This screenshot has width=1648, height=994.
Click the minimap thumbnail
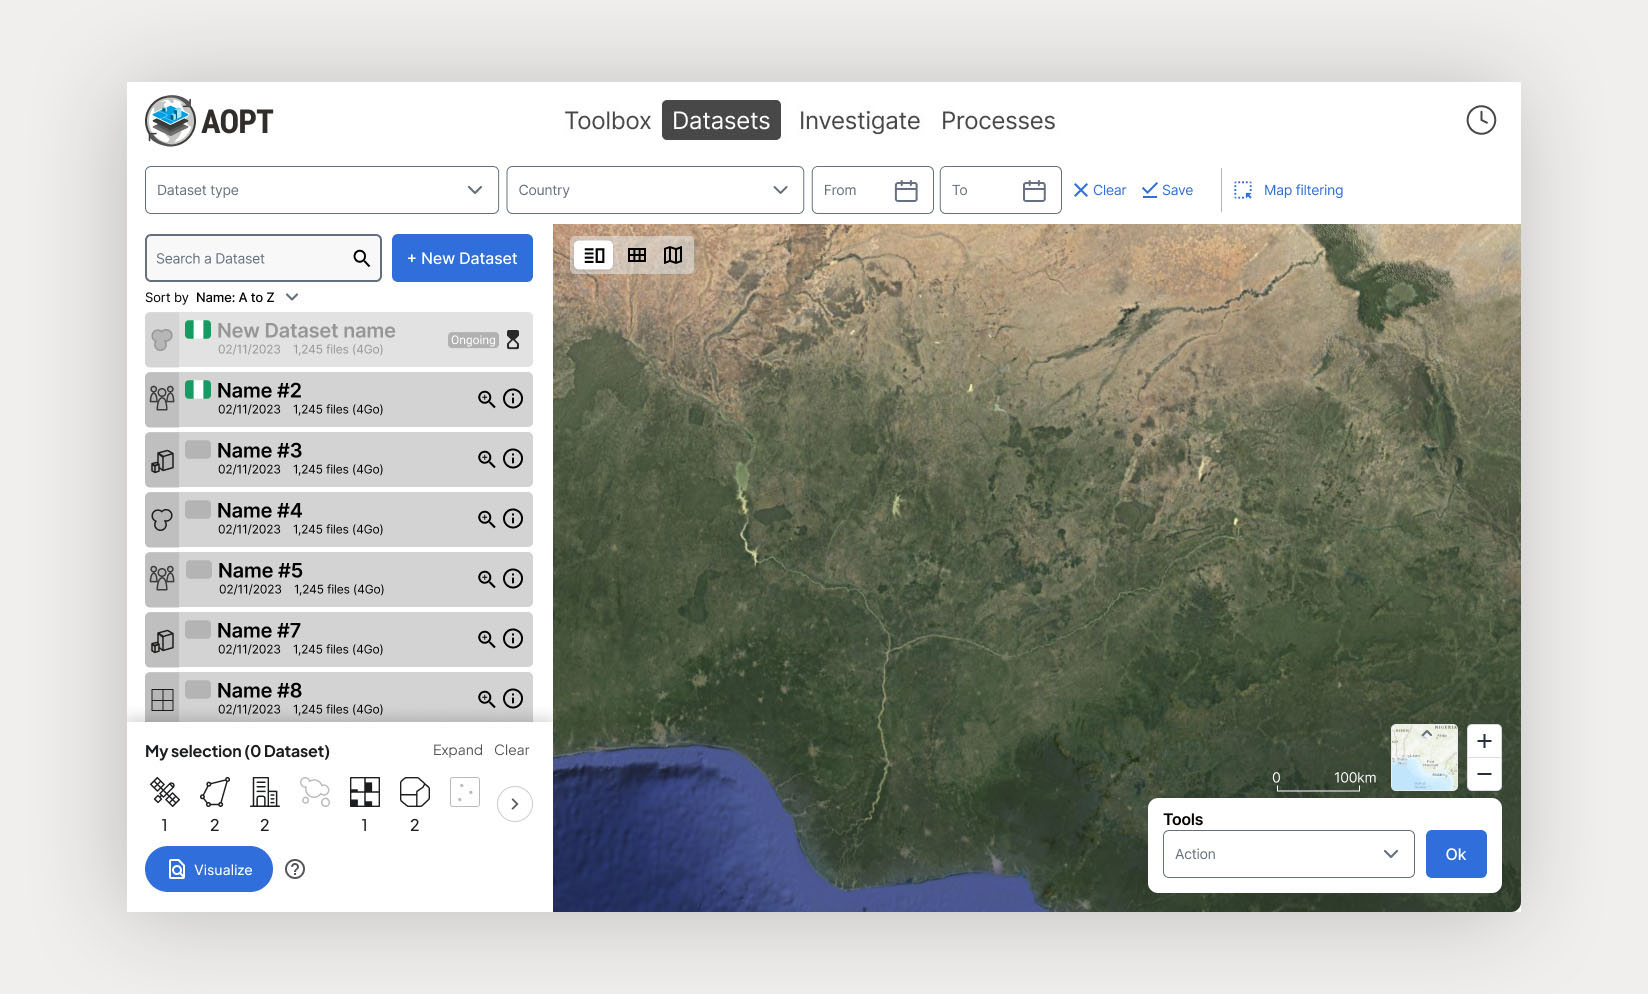click(x=1424, y=758)
